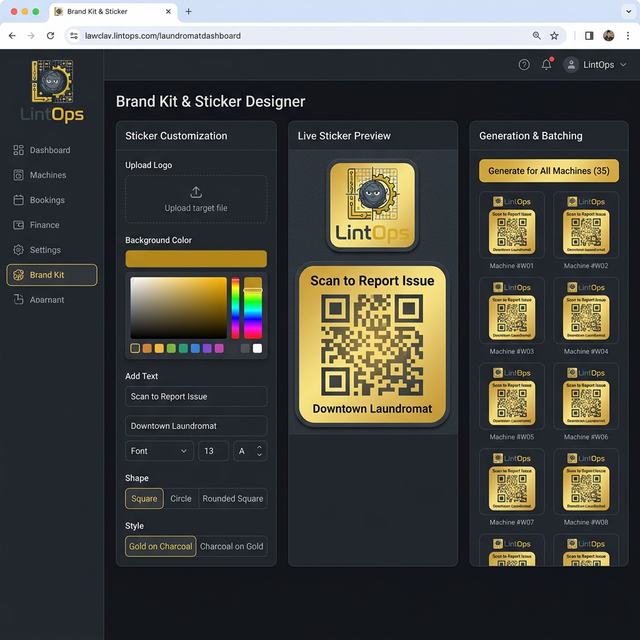This screenshot has width=640, height=640.
Task: Click the font size 13 field
Action: click(x=213, y=451)
